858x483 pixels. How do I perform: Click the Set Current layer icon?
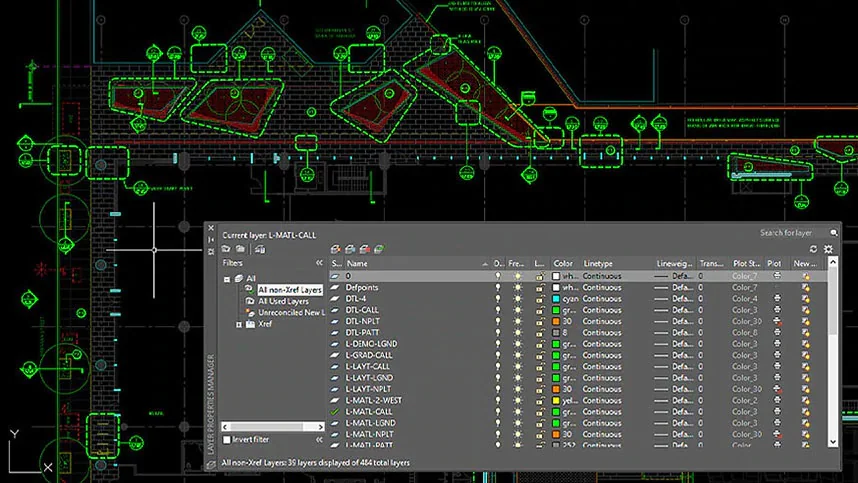click(380, 248)
